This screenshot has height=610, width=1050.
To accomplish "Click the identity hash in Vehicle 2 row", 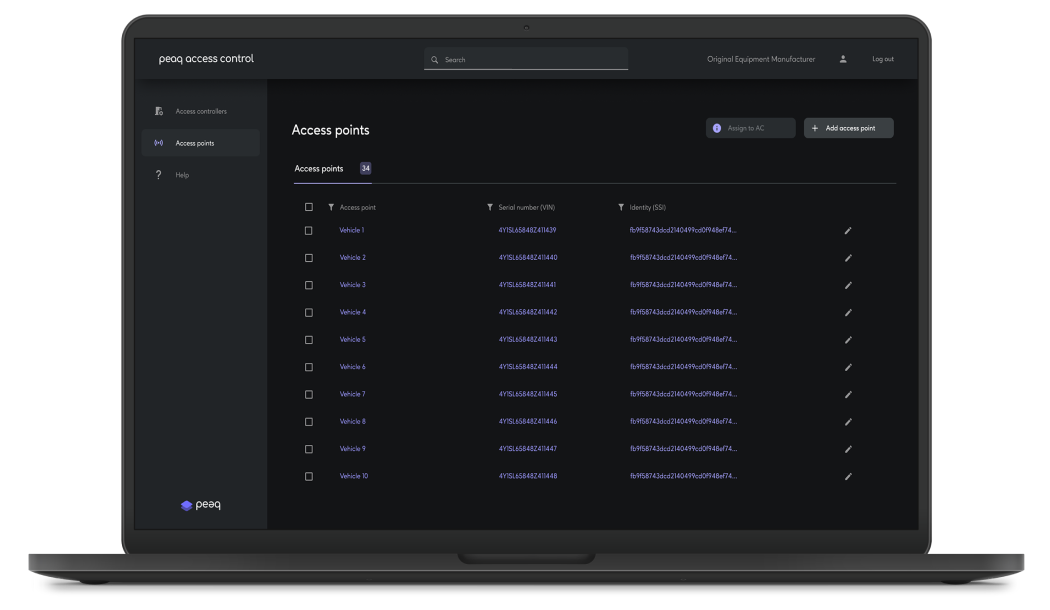I will pyautogui.click(x=683, y=258).
